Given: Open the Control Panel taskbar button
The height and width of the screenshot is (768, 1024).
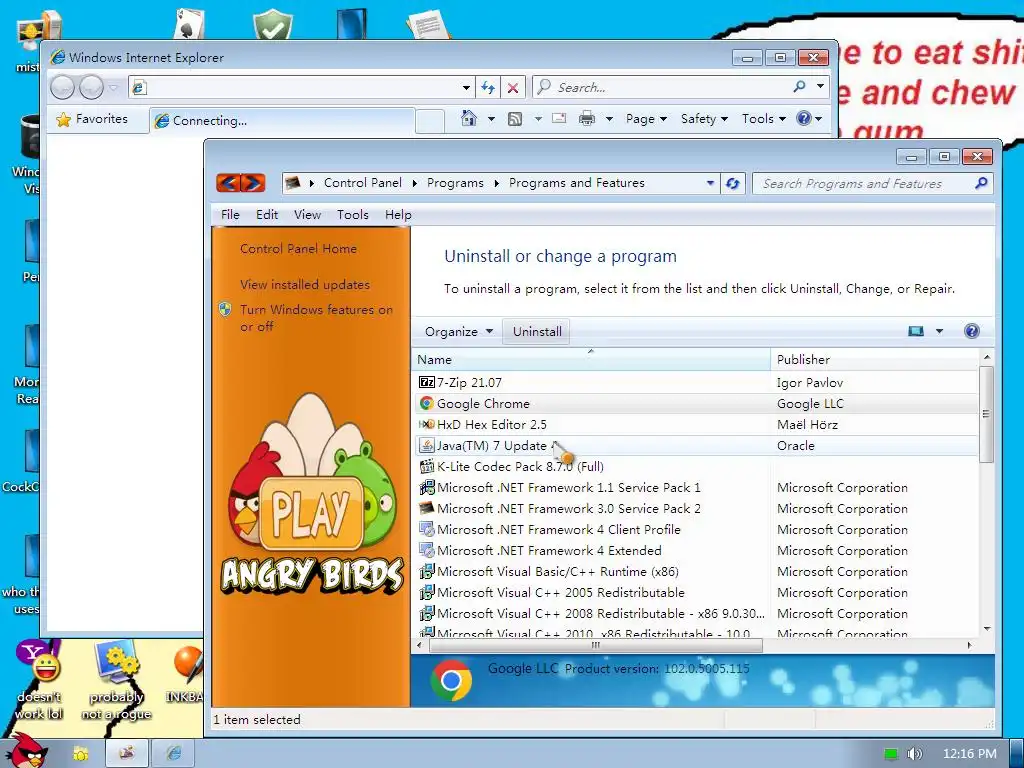Looking at the screenshot, I should (127, 753).
